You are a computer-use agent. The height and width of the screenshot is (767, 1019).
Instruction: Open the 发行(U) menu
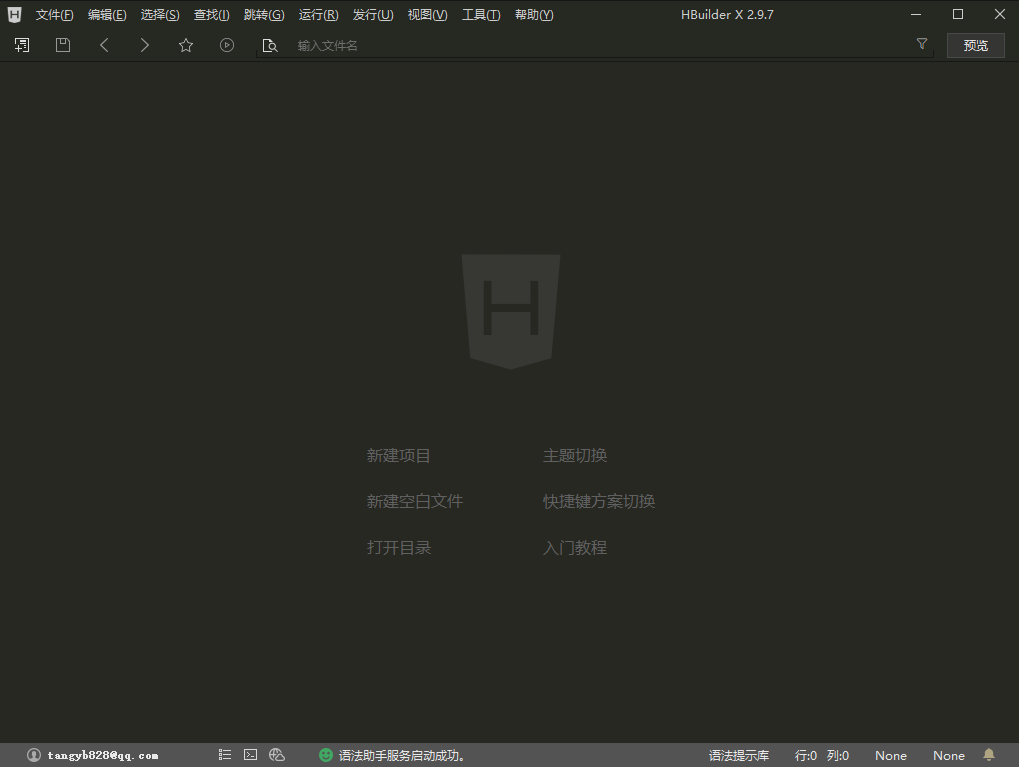(x=373, y=14)
